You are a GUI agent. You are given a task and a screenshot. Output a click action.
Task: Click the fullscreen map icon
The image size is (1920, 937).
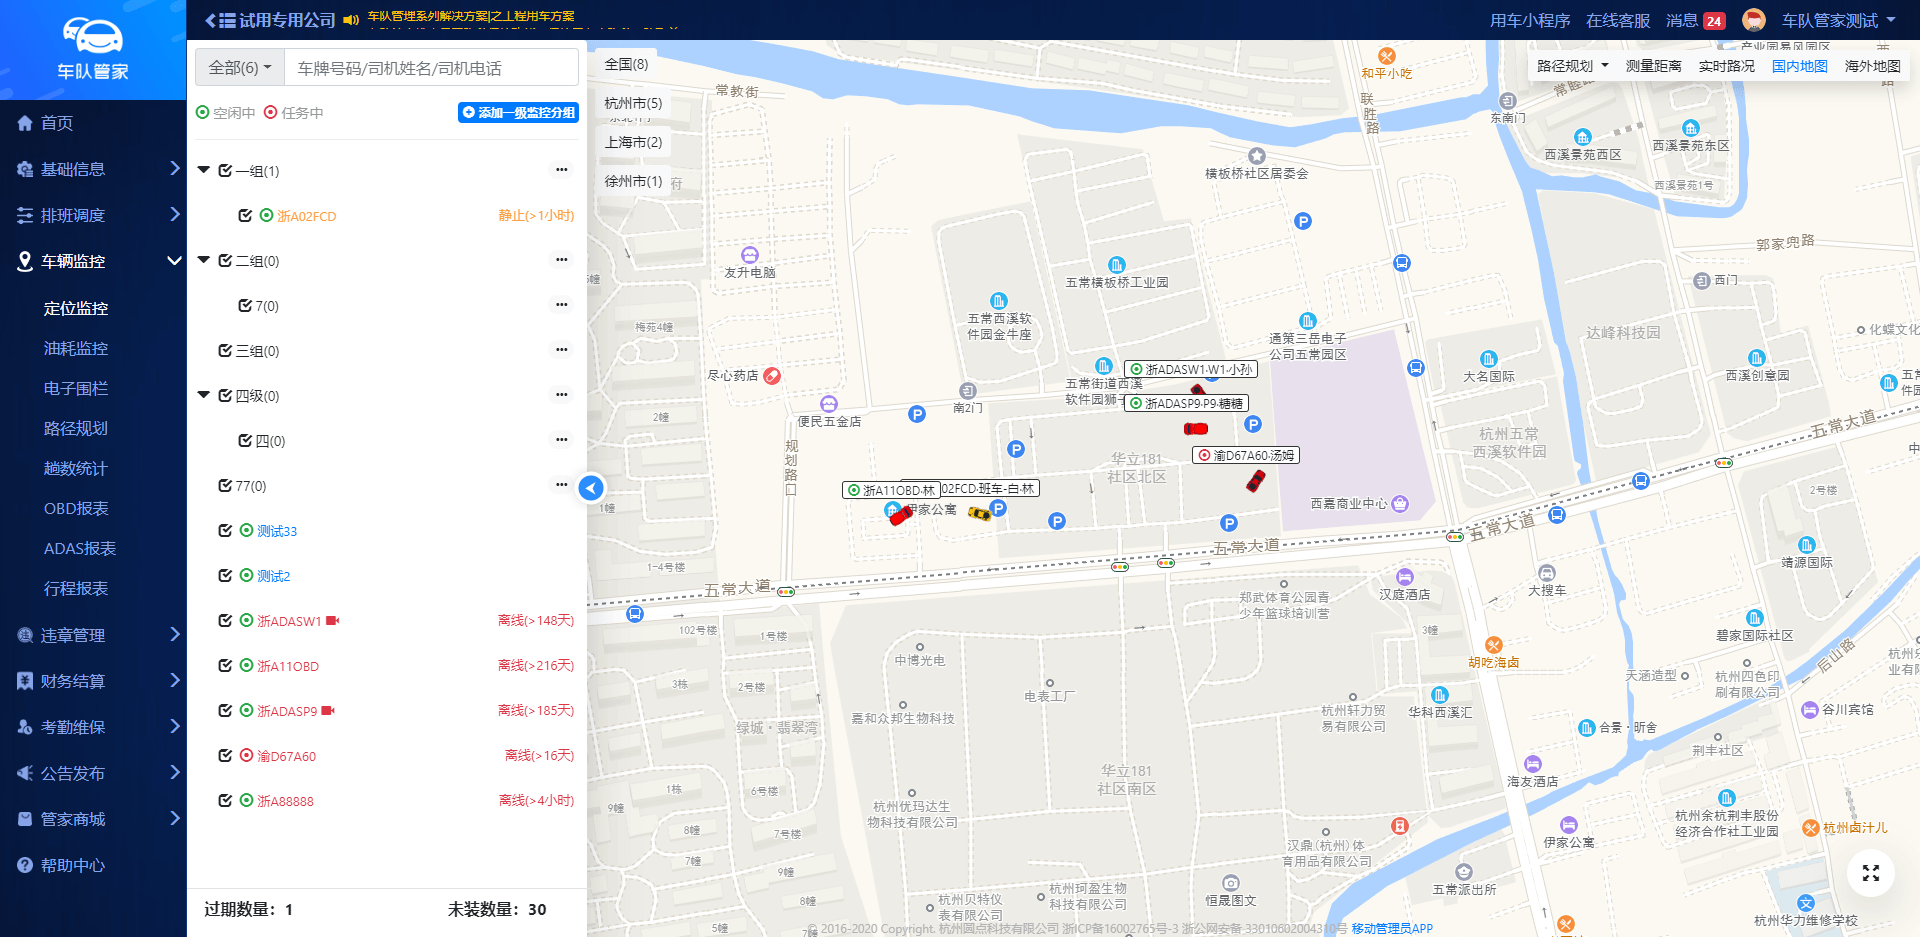tap(1870, 873)
